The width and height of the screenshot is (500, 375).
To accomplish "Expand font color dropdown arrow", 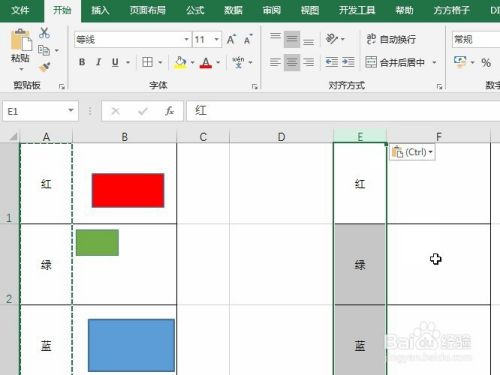I will [x=218, y=62].
